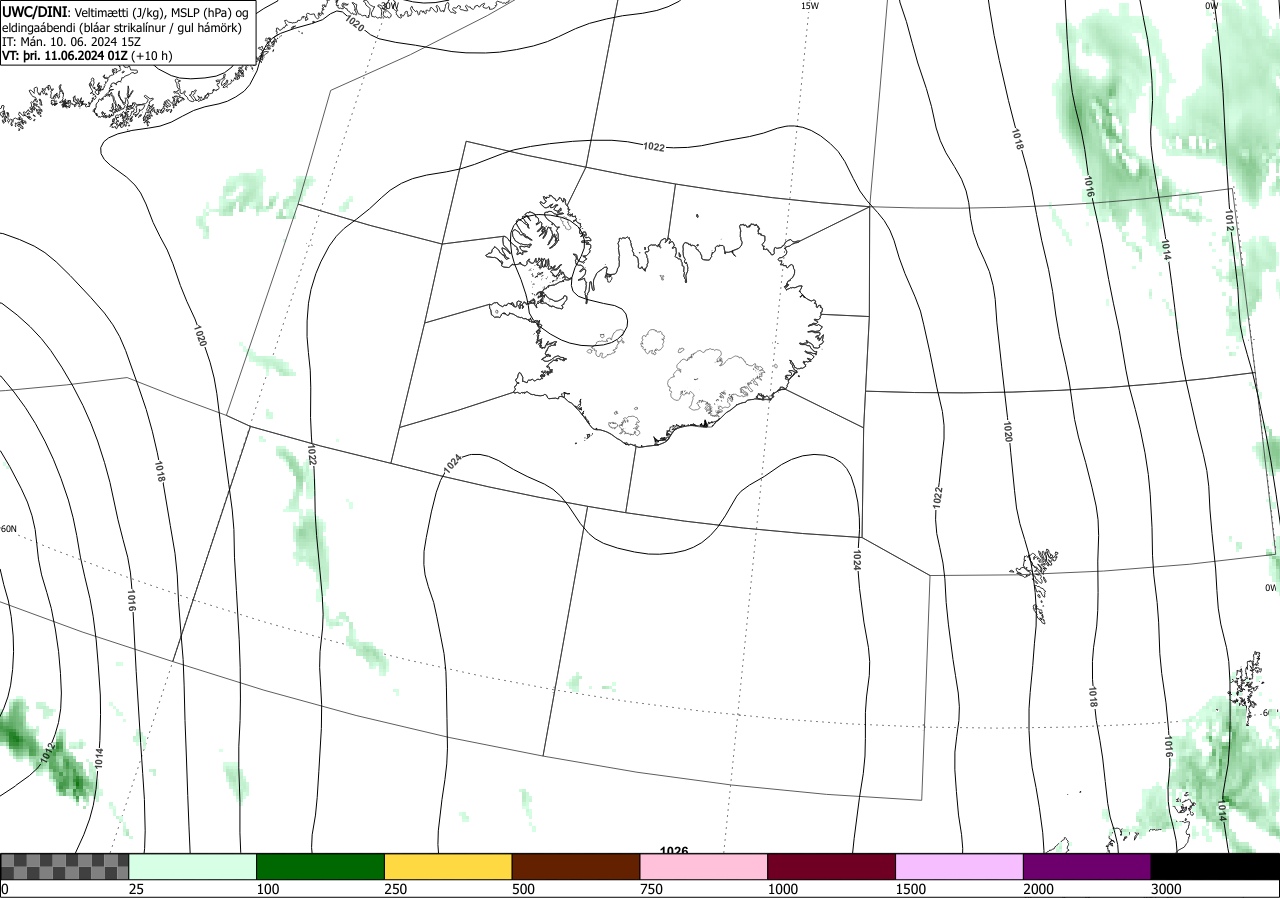Click the '2000' legend scale value
The width and height of the screenshot is (1280, 898).
click(1039, 889)
